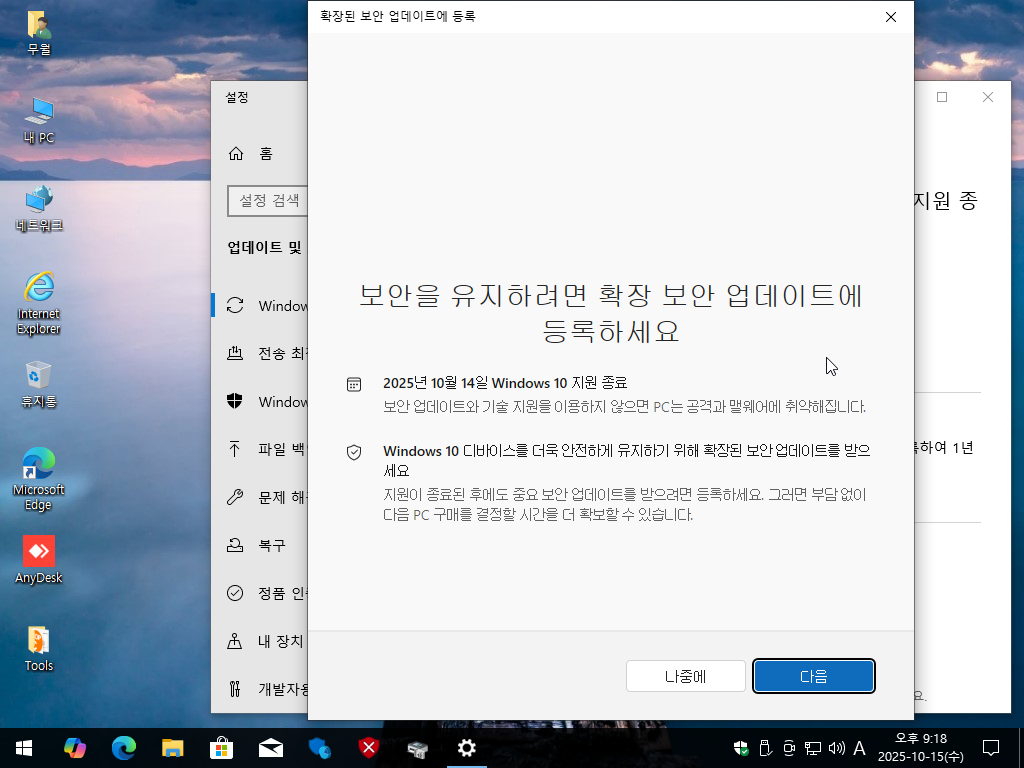Click the 2025년 10월 14일 Windows 10 지원 종료 heading
1024x768 pixels.
[505, 383]
